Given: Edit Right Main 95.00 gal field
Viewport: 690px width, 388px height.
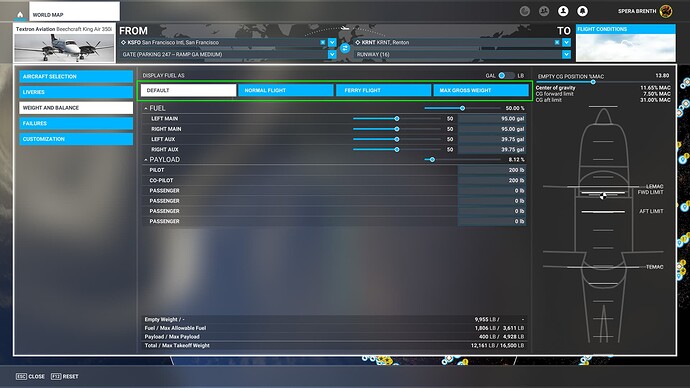Looking at the screenshot, I should tap(492, 129).
